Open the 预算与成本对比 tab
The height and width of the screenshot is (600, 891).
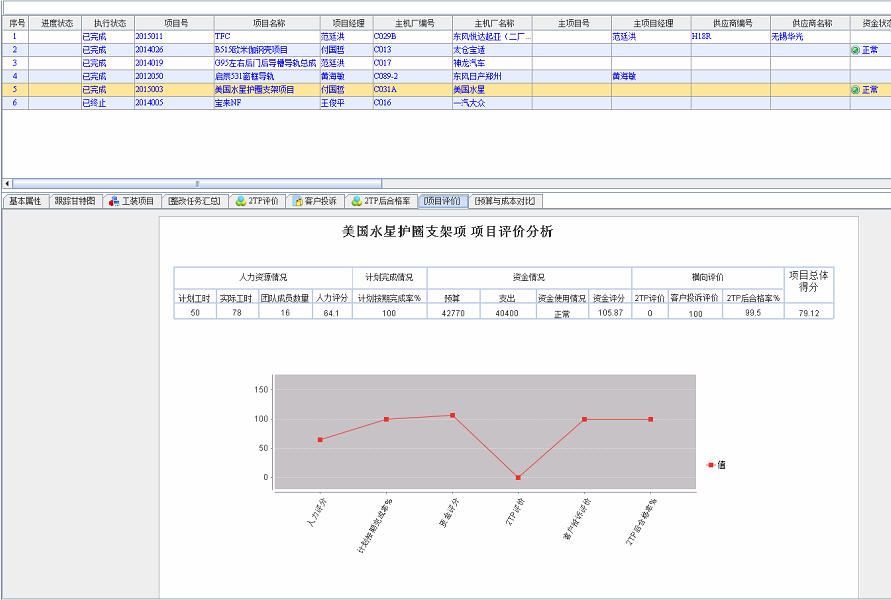pyautogui.click(x=507, y=201)
